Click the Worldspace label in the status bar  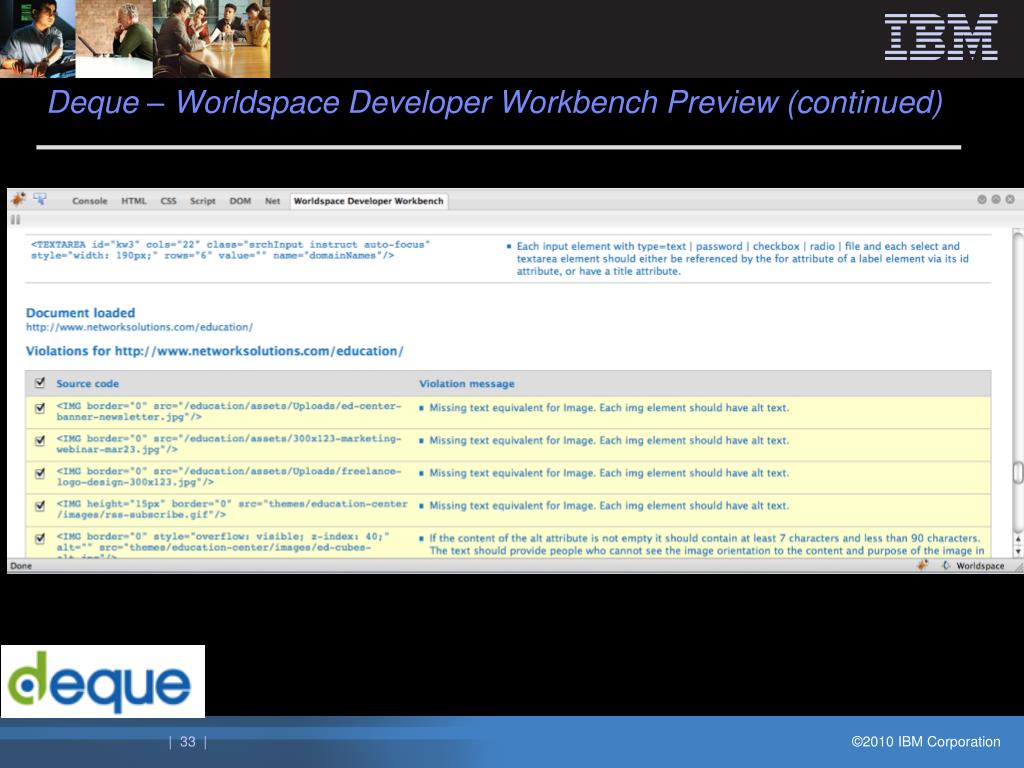point(980,566)
